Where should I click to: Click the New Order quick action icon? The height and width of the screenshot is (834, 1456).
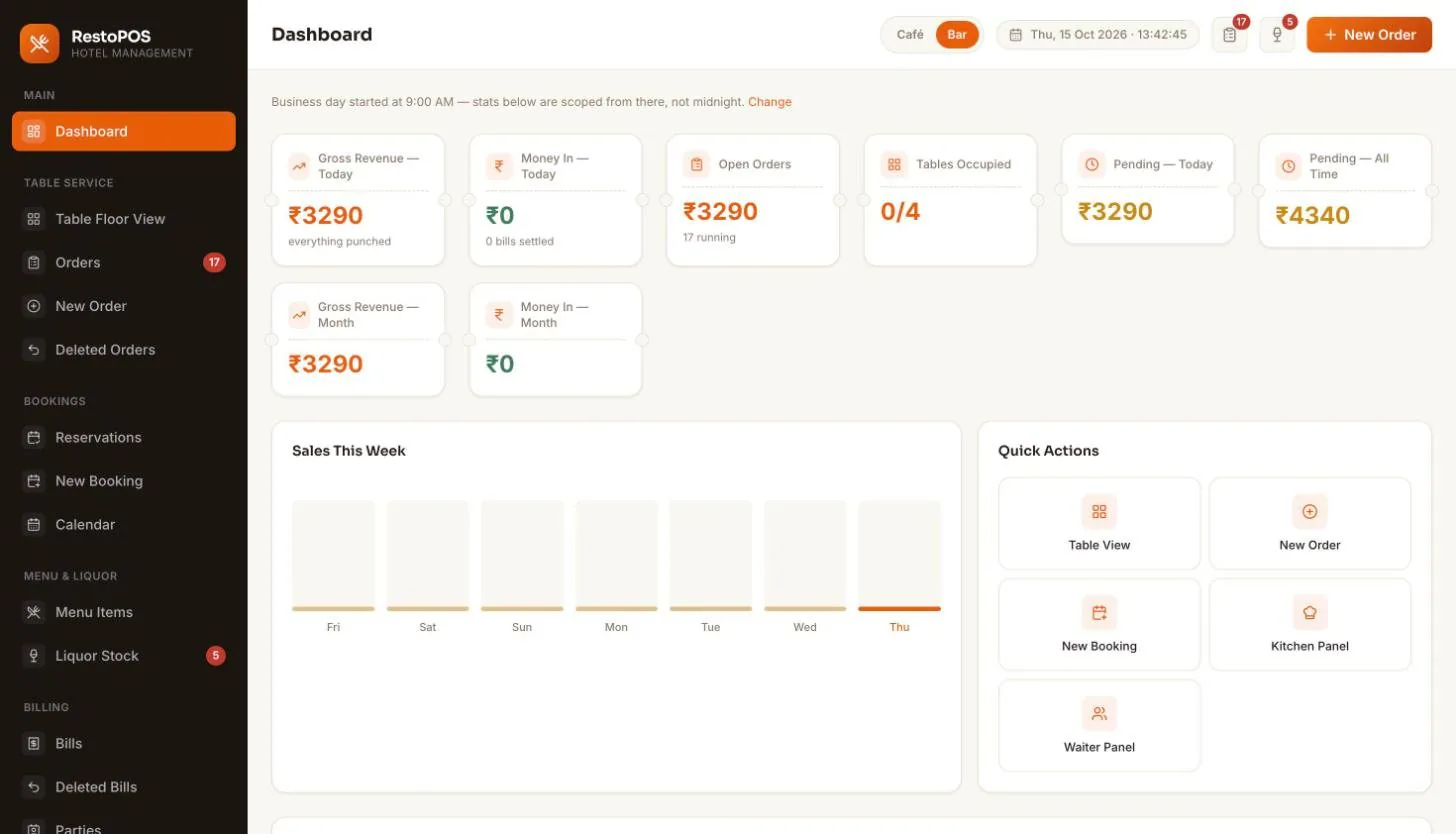click(x=1310, y=511)
